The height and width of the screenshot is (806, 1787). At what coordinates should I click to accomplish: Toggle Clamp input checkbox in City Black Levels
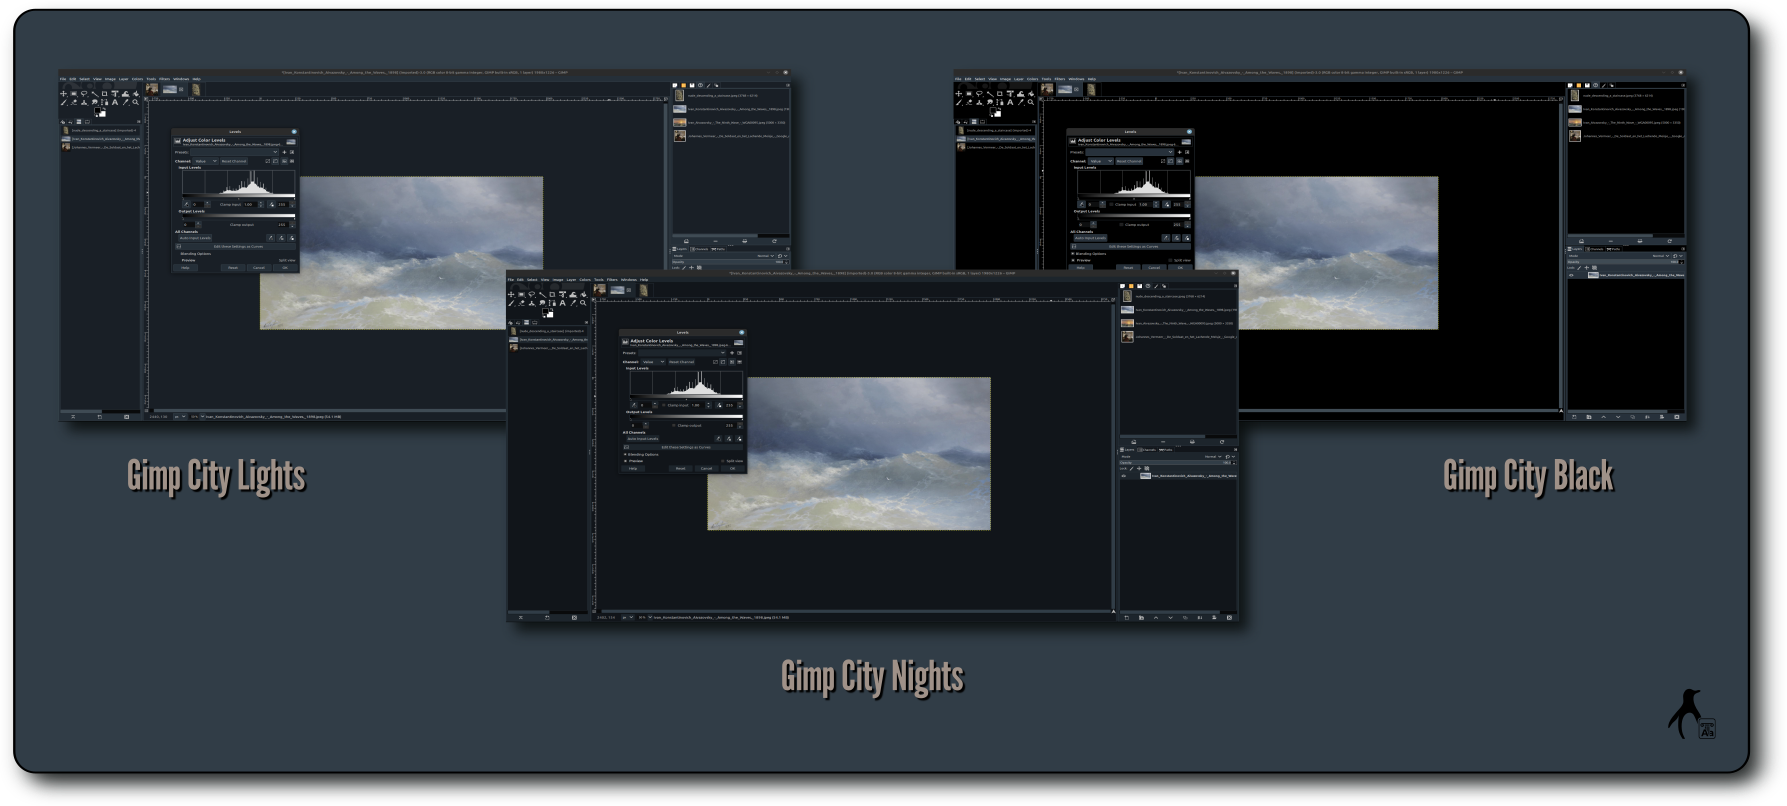coord(1110,204)
